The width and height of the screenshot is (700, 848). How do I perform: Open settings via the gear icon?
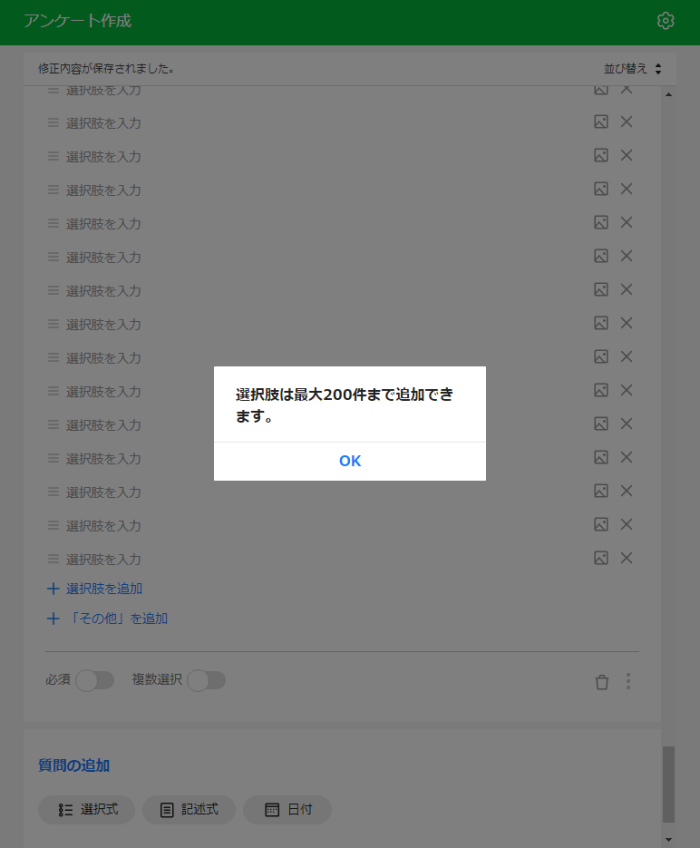click(665, 21)
